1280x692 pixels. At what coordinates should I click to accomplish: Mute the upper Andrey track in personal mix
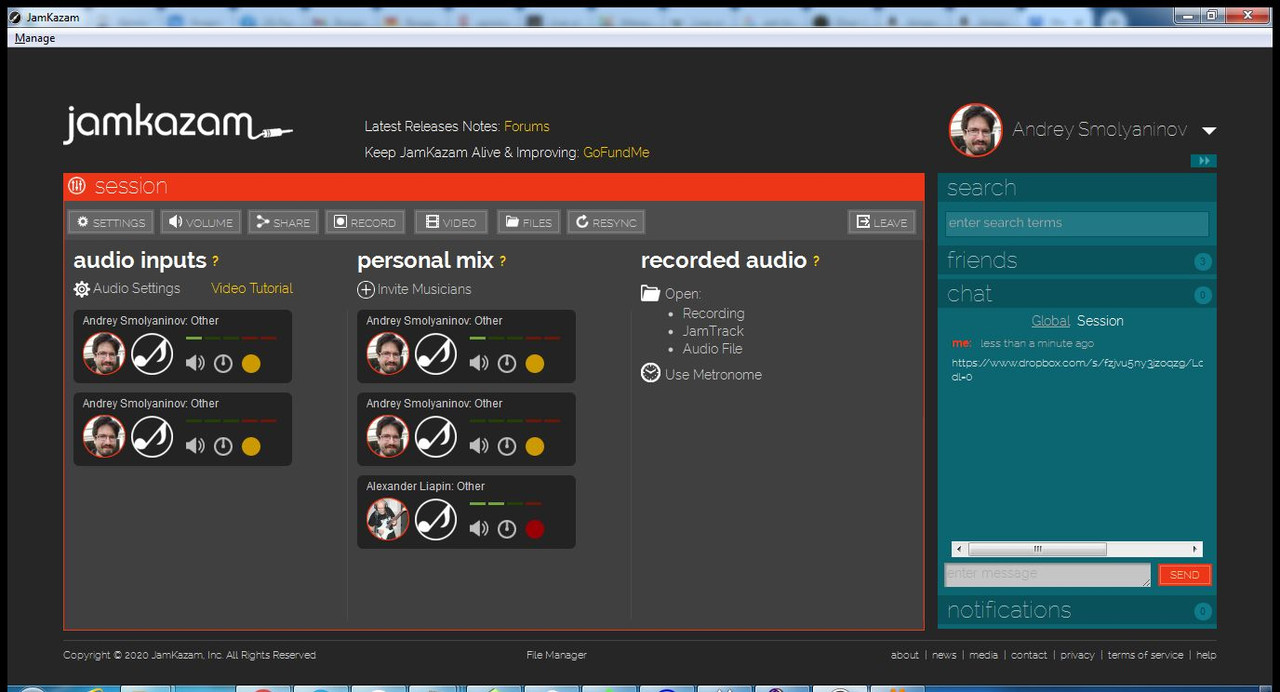[479, 363]
